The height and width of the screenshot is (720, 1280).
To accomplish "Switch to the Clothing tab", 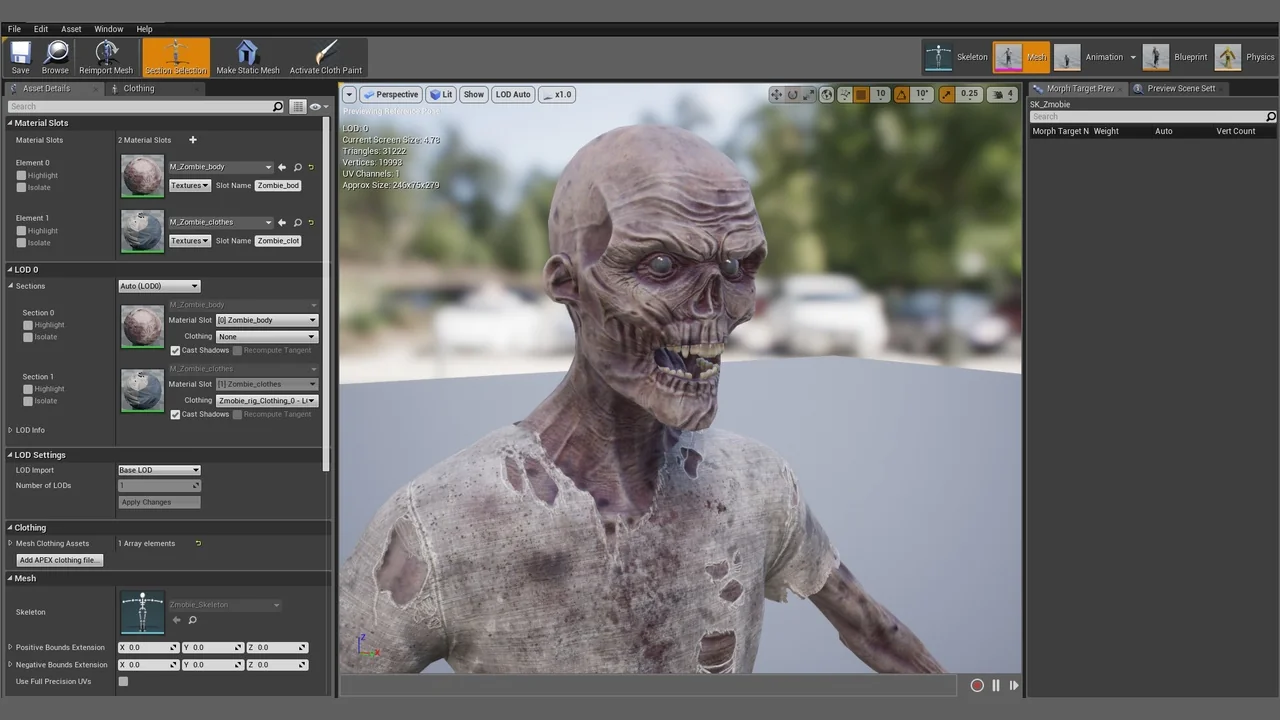I will 138,88.
